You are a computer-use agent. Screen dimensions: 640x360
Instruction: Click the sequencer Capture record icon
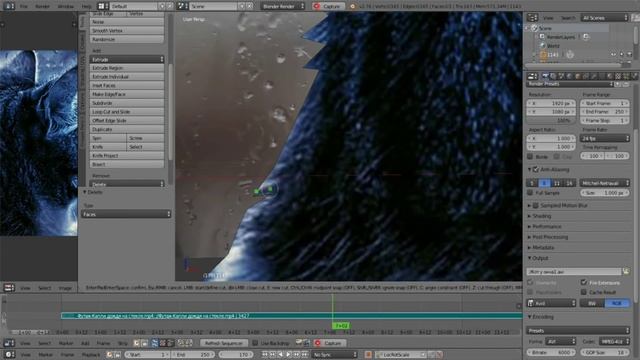[x=318, y=343]
